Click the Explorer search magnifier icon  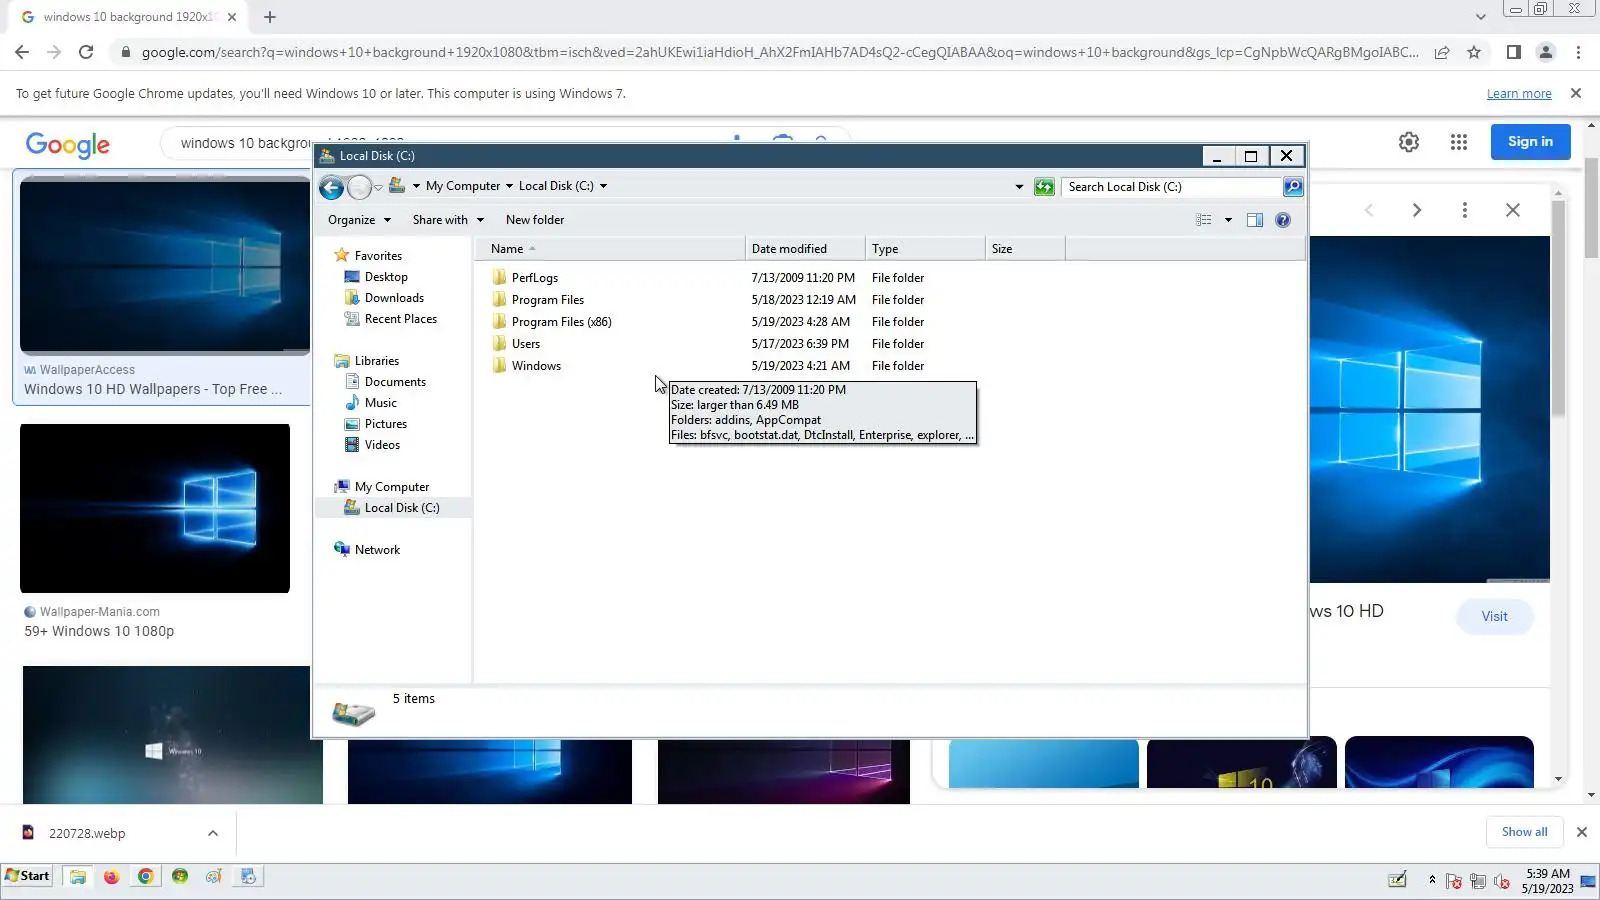(x=1293, y=187)
